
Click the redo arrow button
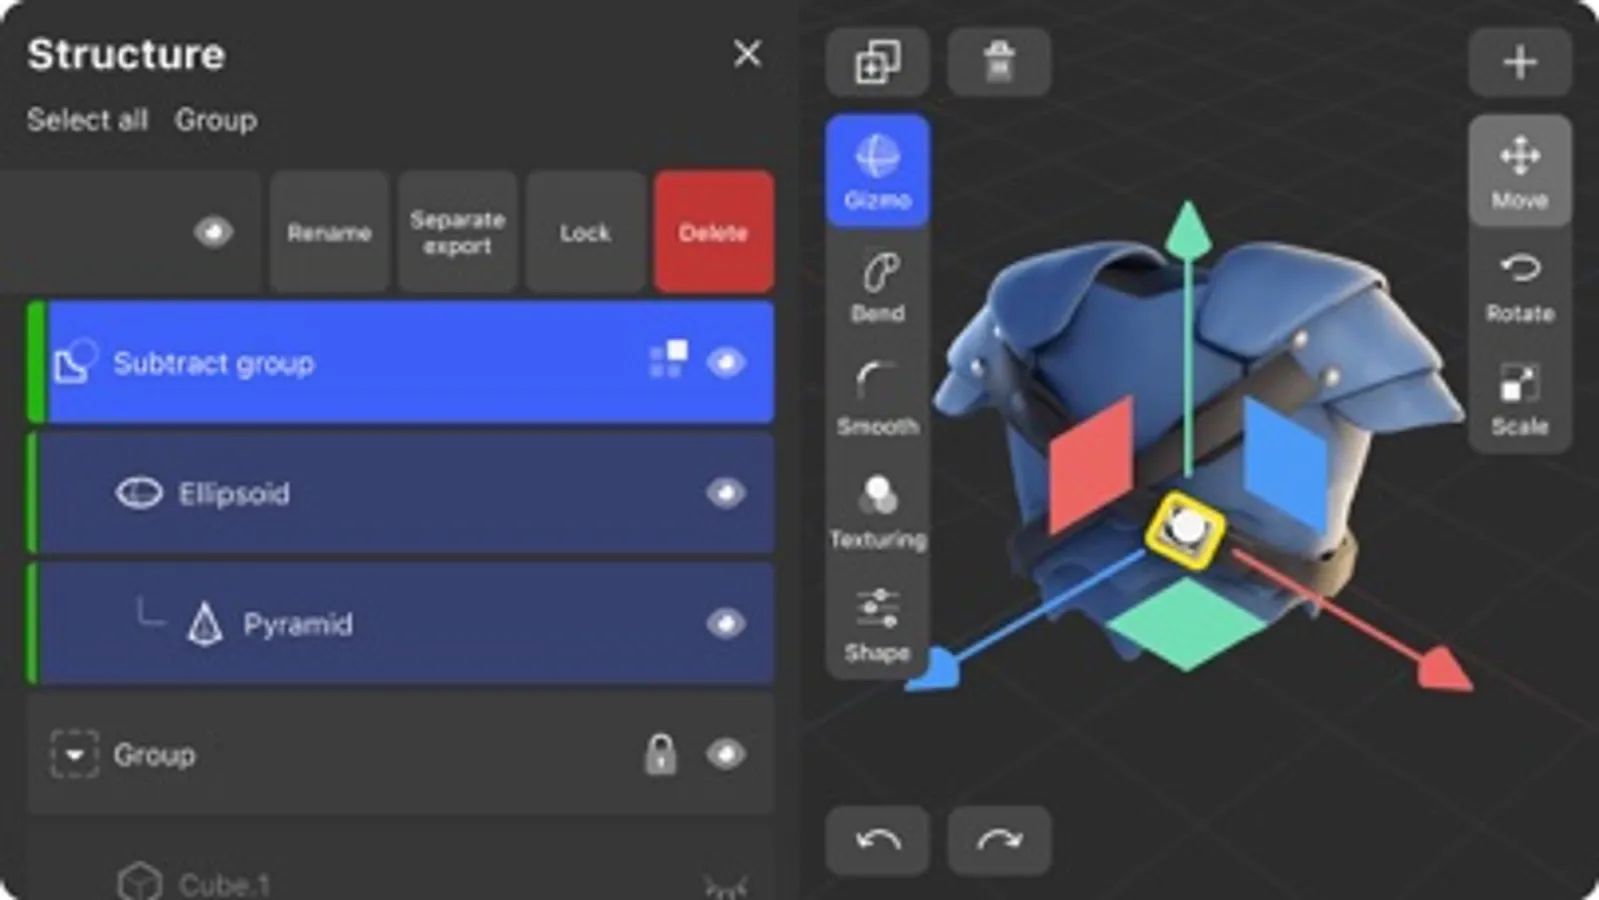[x=999, y=840]
